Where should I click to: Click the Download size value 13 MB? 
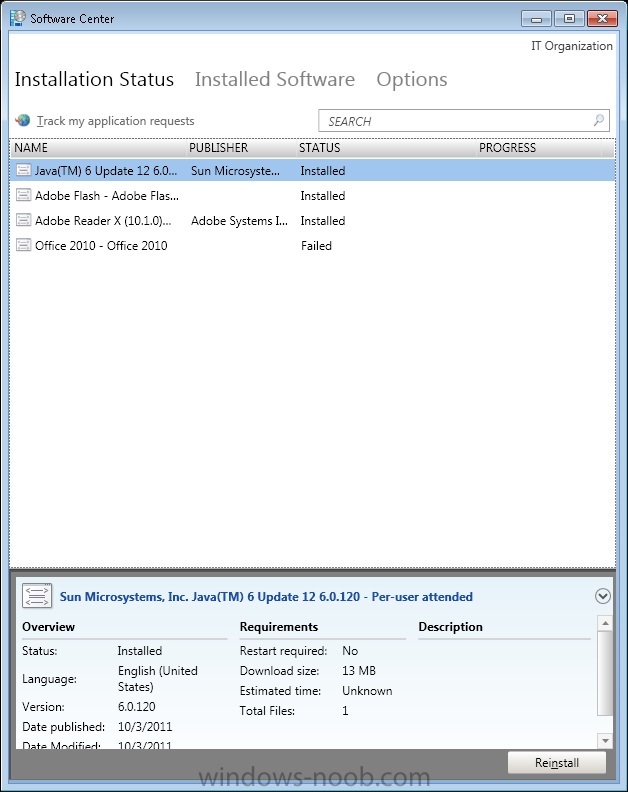pos(359,670)
